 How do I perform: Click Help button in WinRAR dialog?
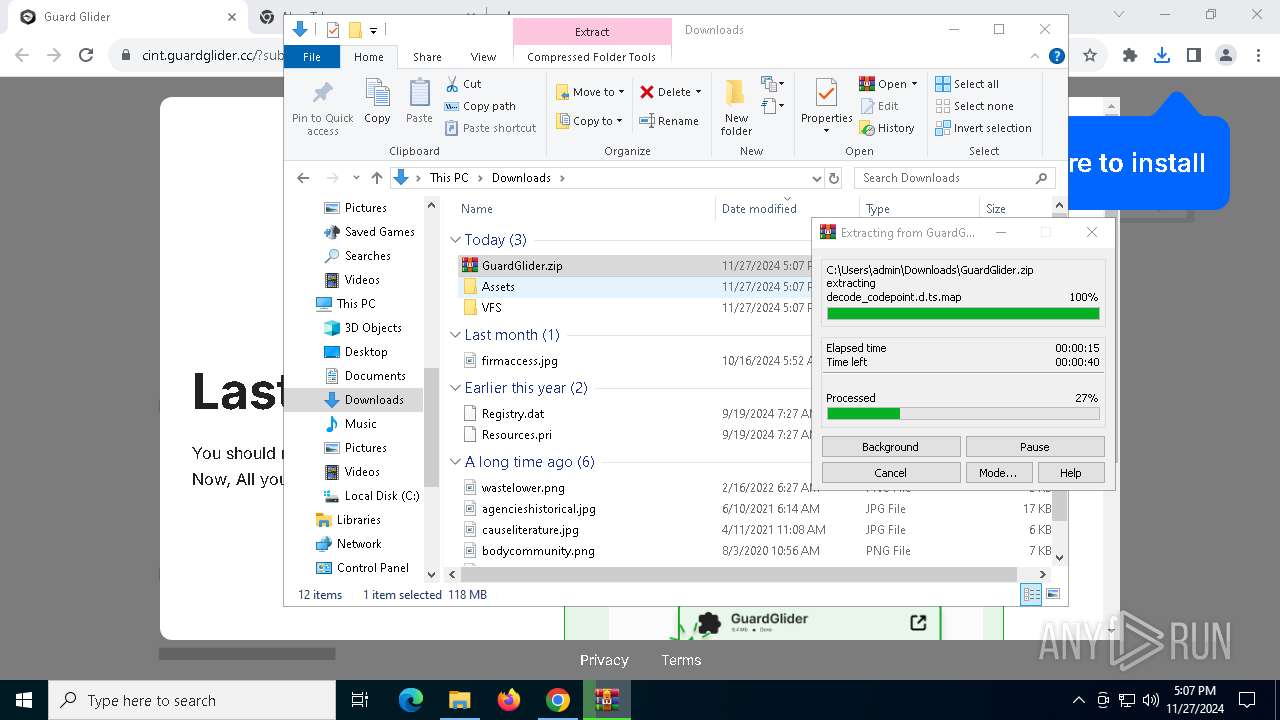[x=1070, y=473]
